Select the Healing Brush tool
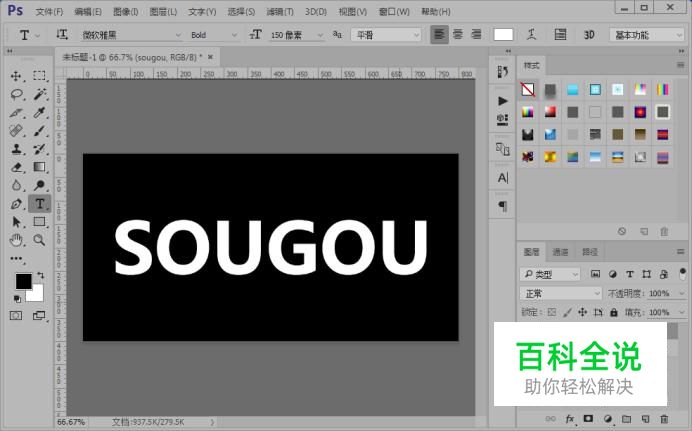This screenshot has width=692, height=431. tap(16, 131)
